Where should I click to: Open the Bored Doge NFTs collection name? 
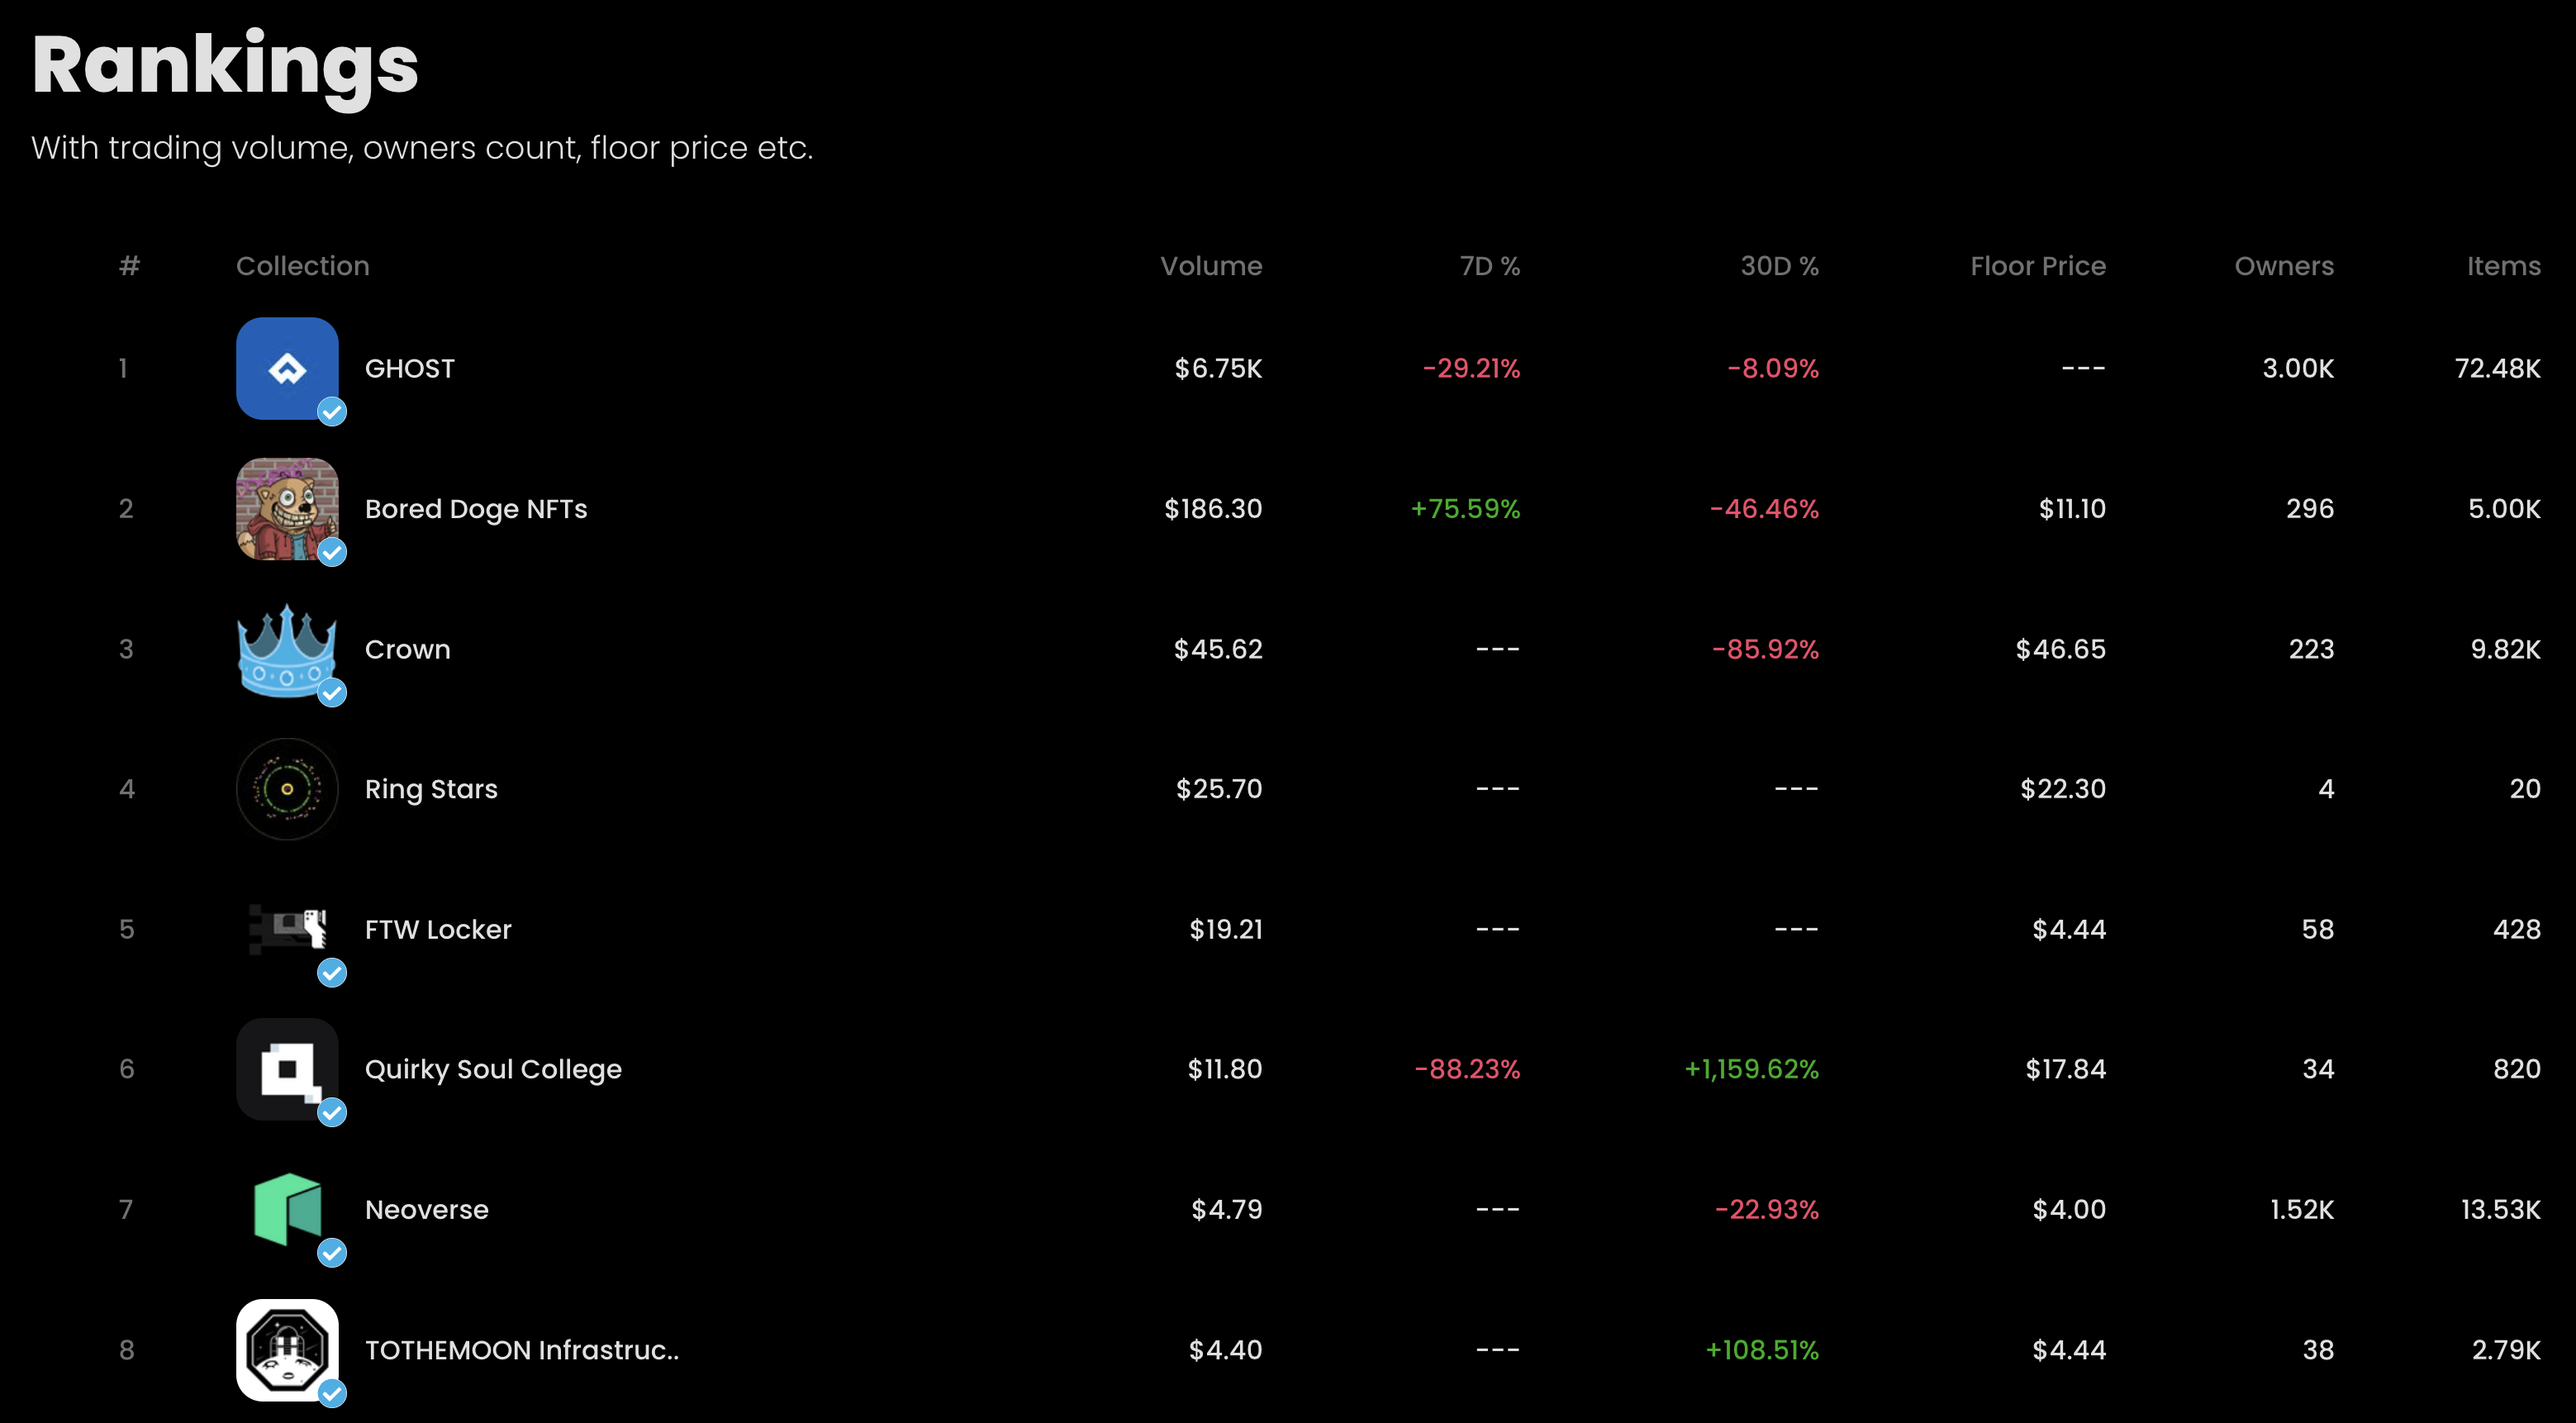[x=476, y=509]
